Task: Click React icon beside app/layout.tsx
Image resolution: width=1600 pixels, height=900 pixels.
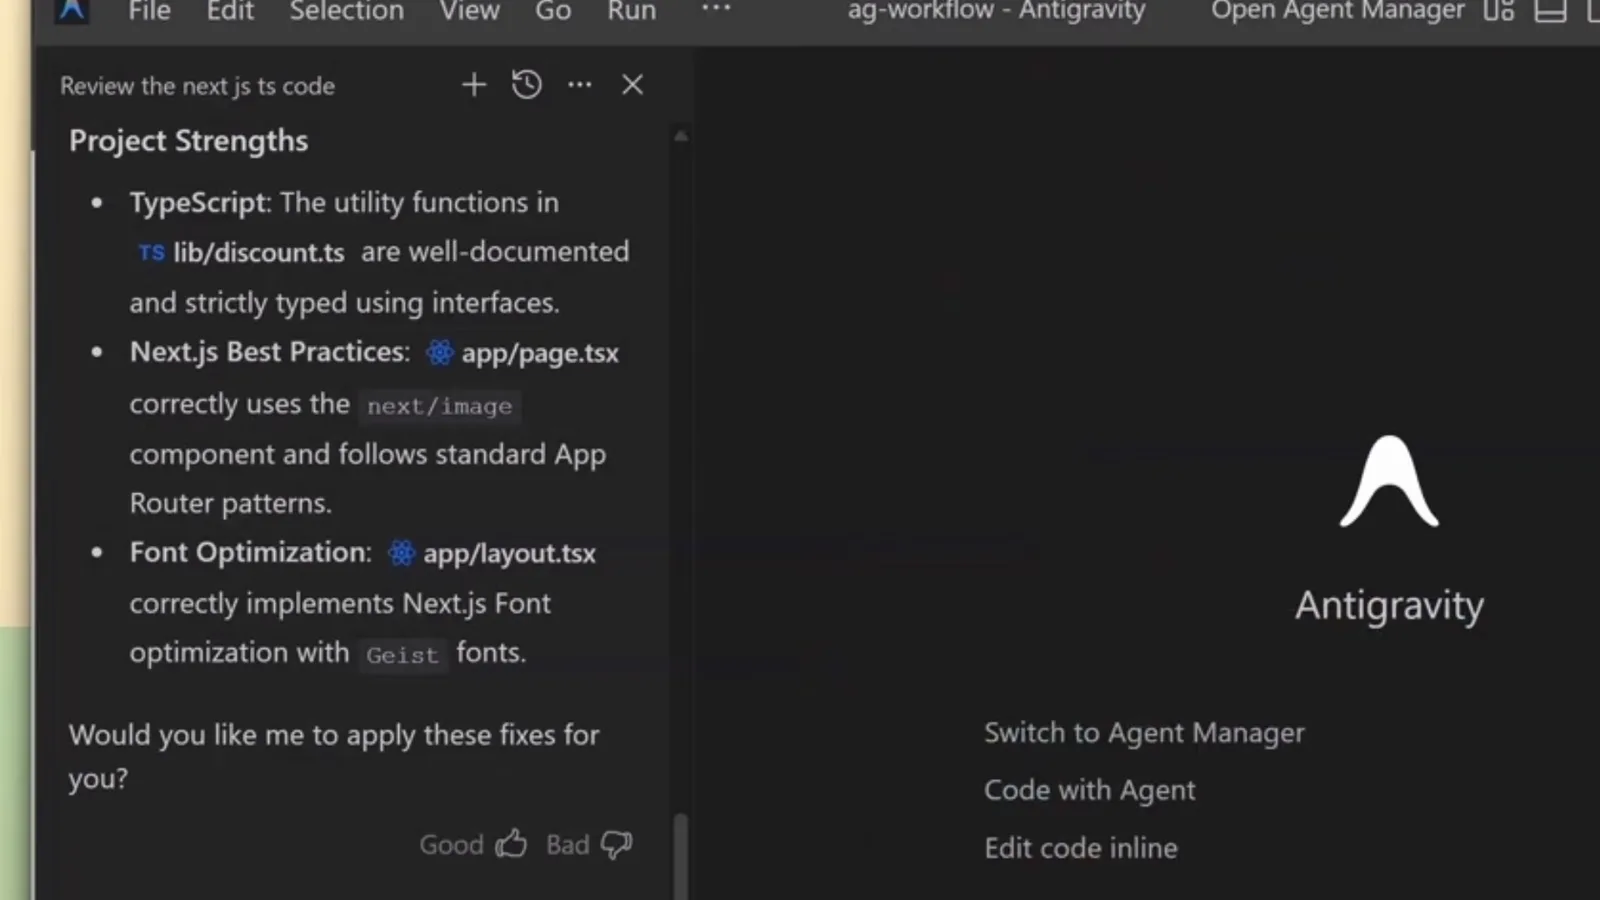Action: [401, 553]
